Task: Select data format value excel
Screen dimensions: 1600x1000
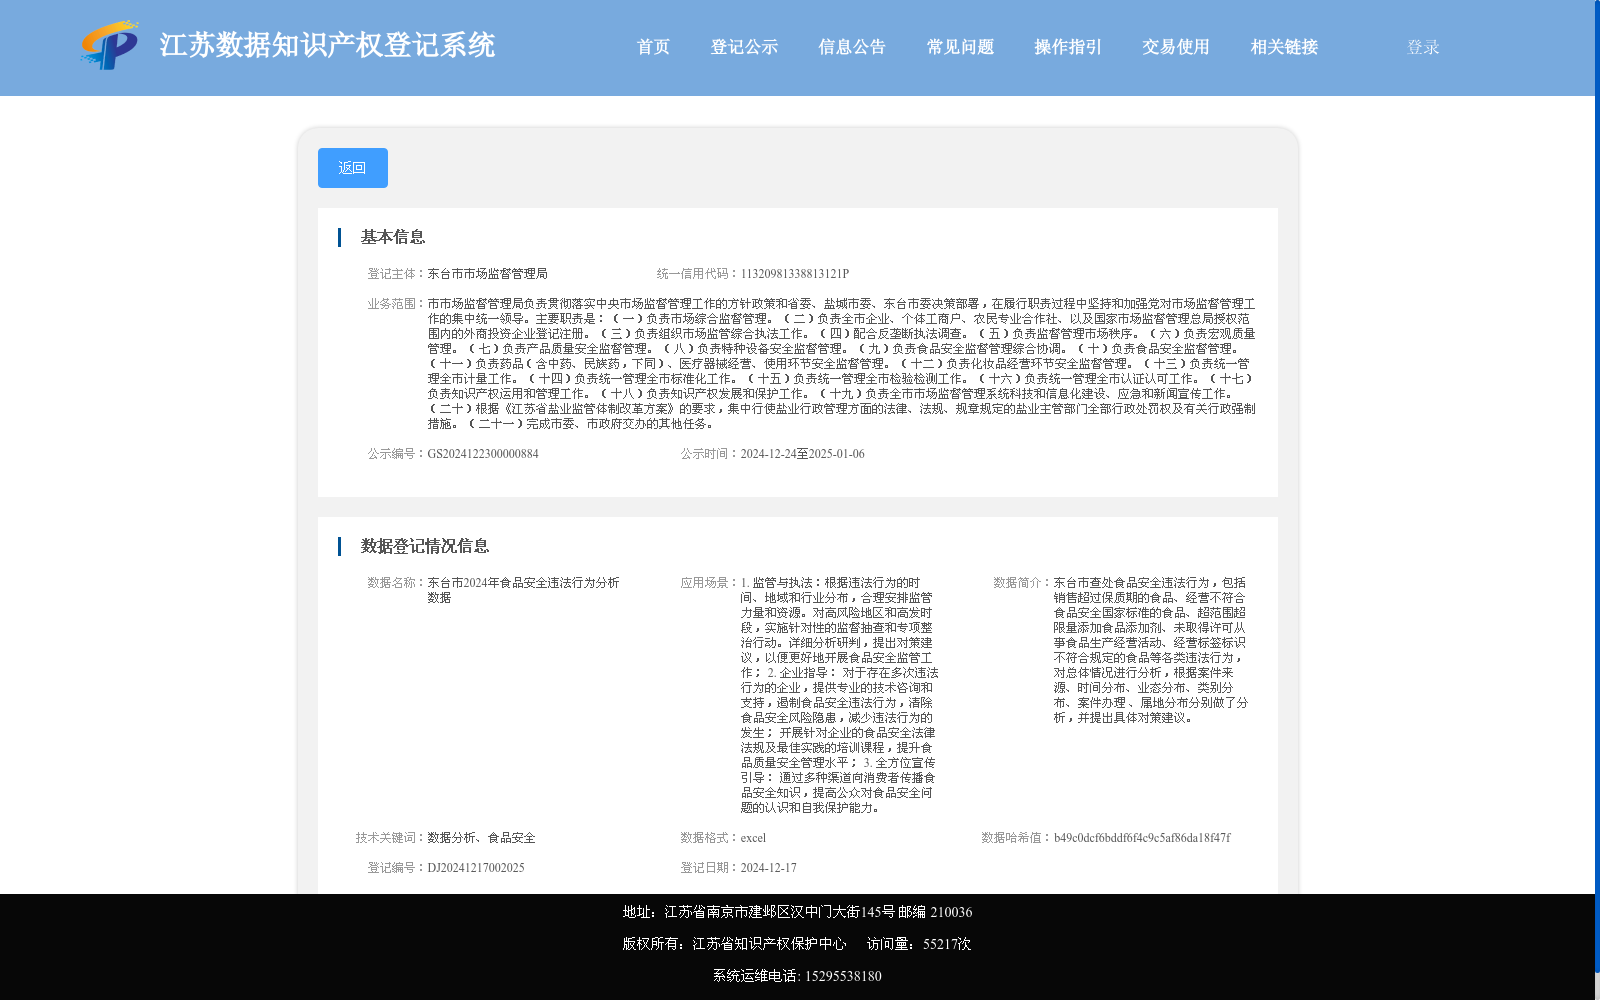Action: [x=753, y=838]
